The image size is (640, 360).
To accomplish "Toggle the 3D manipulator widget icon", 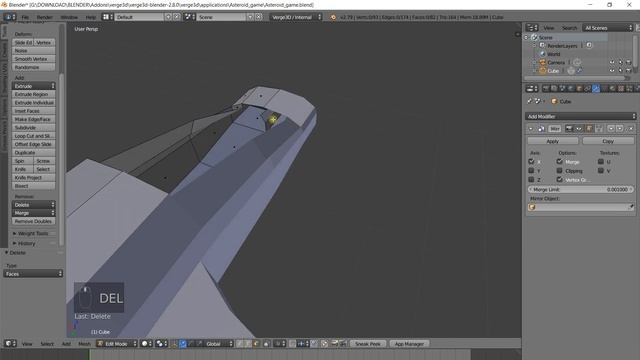I will [174, 344].
